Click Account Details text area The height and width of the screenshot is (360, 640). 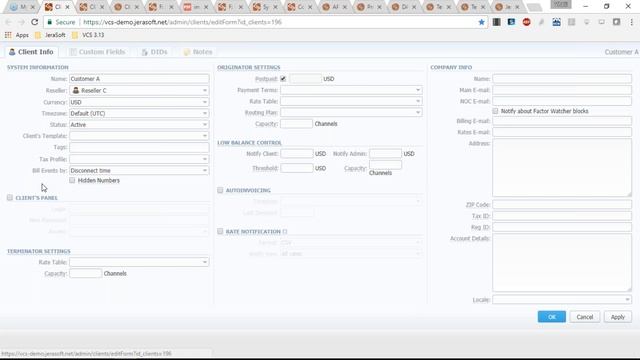point(562,263)
